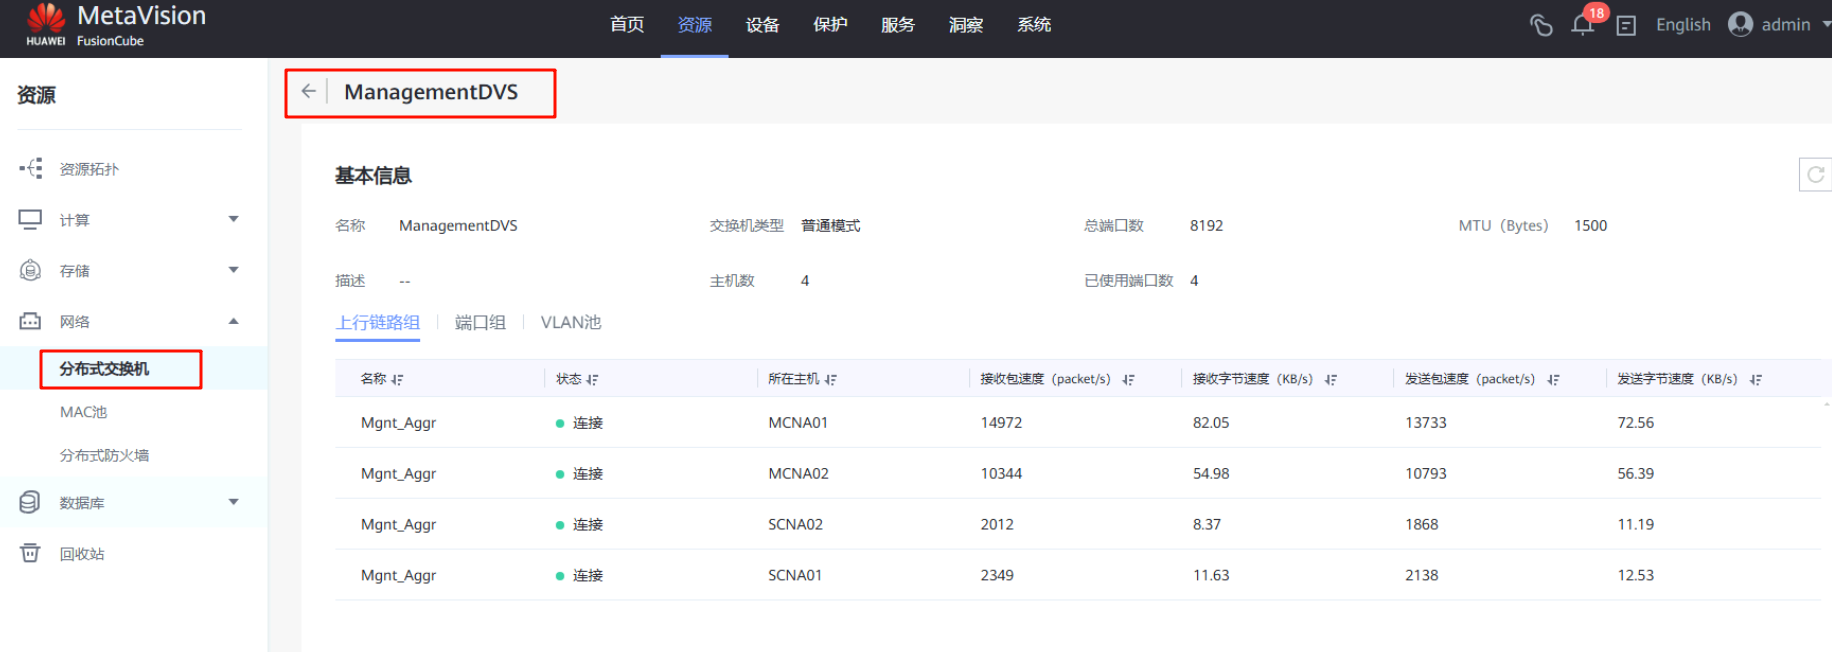Sort table by name (名称) column icon

click(x=397, y=380)
